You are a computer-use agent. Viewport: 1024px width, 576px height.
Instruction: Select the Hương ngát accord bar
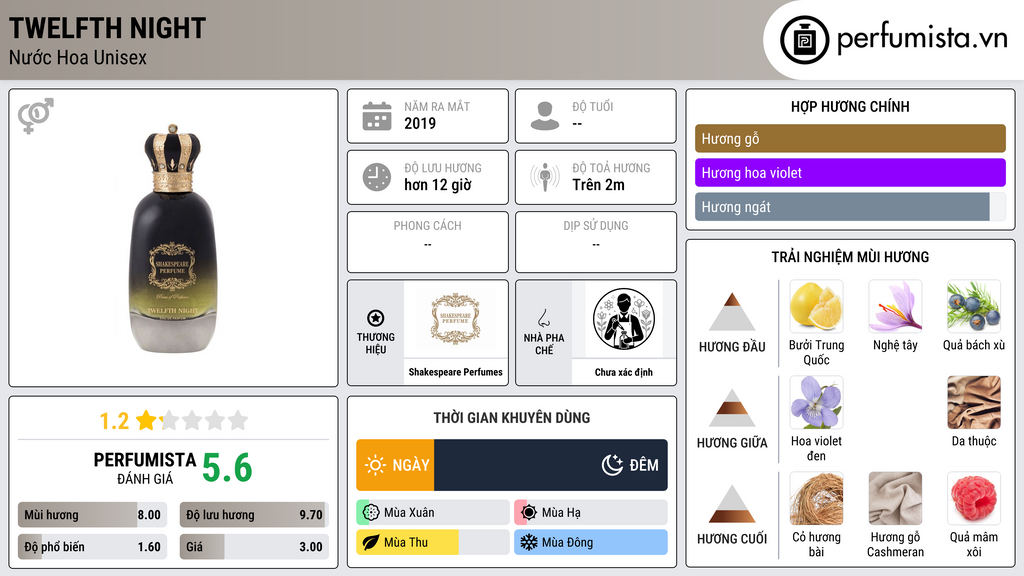[850, 206]
